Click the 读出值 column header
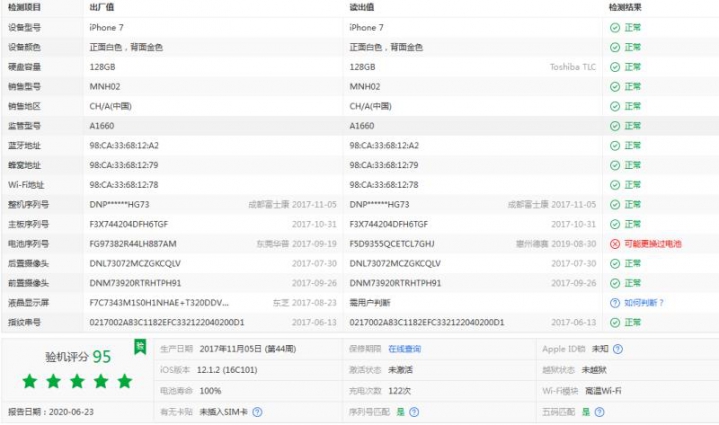 coord(362,7)
